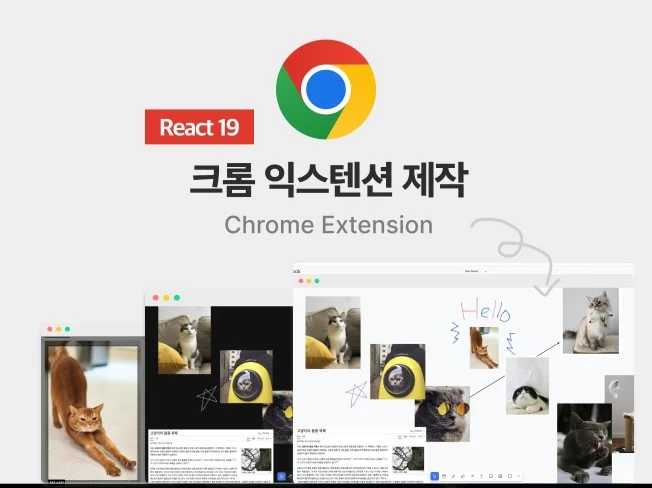Screen dimensions: 652x488
Task: Select fluffy standing cat photo at top right
Action: click(x=591, y=321)
